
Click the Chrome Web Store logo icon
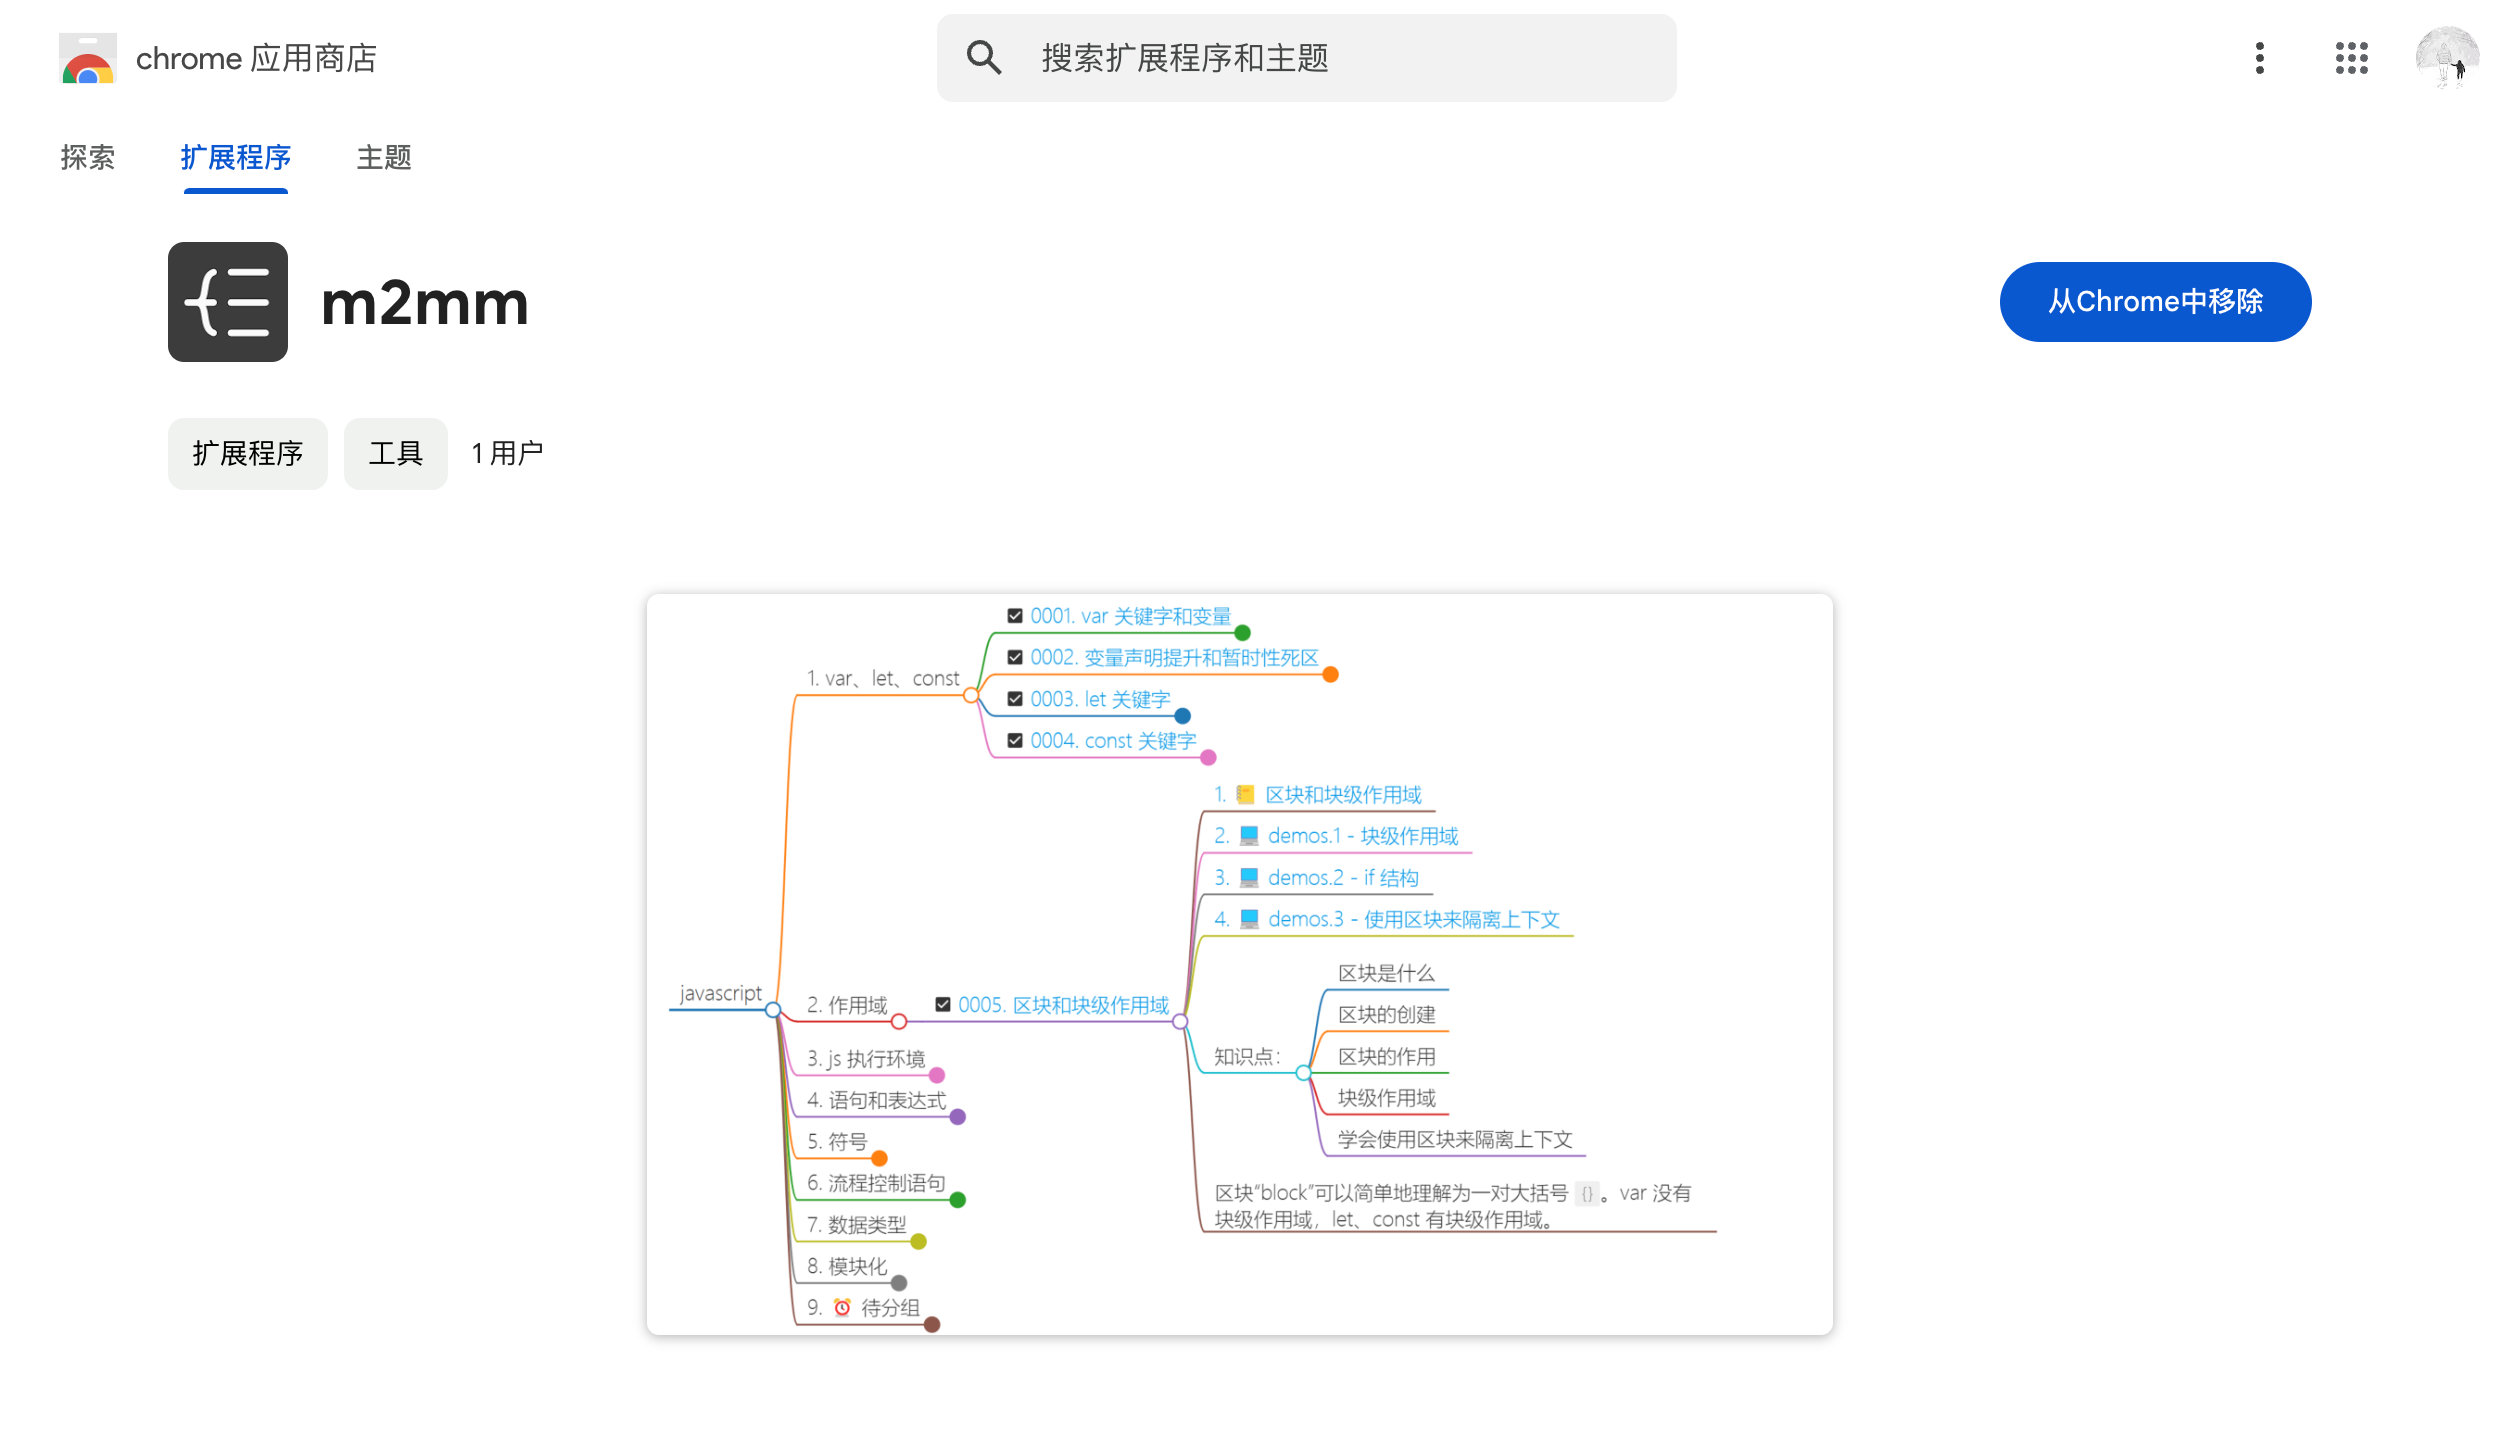[x=88, y=58]
